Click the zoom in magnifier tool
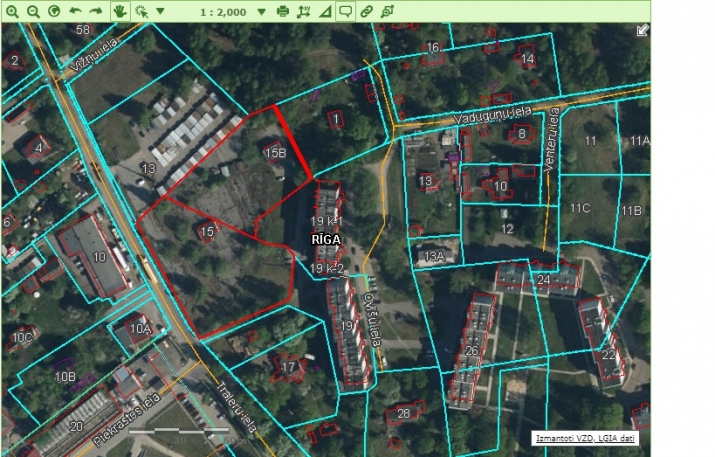The height and width of the screenshot is (457, 715). click(x=12, y=11)
